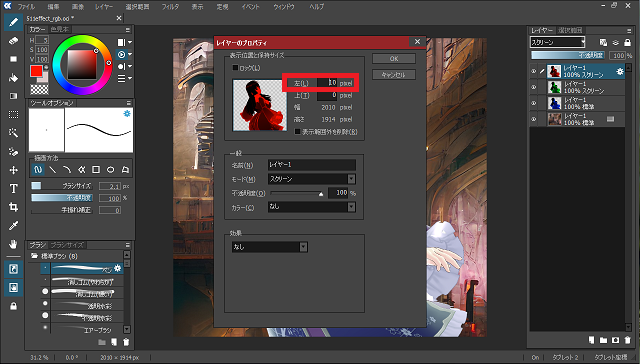This screenshot has width=640, height=364.
Task: Select the Crop tool
Action: pyautogui.click(x=13, y=207)
